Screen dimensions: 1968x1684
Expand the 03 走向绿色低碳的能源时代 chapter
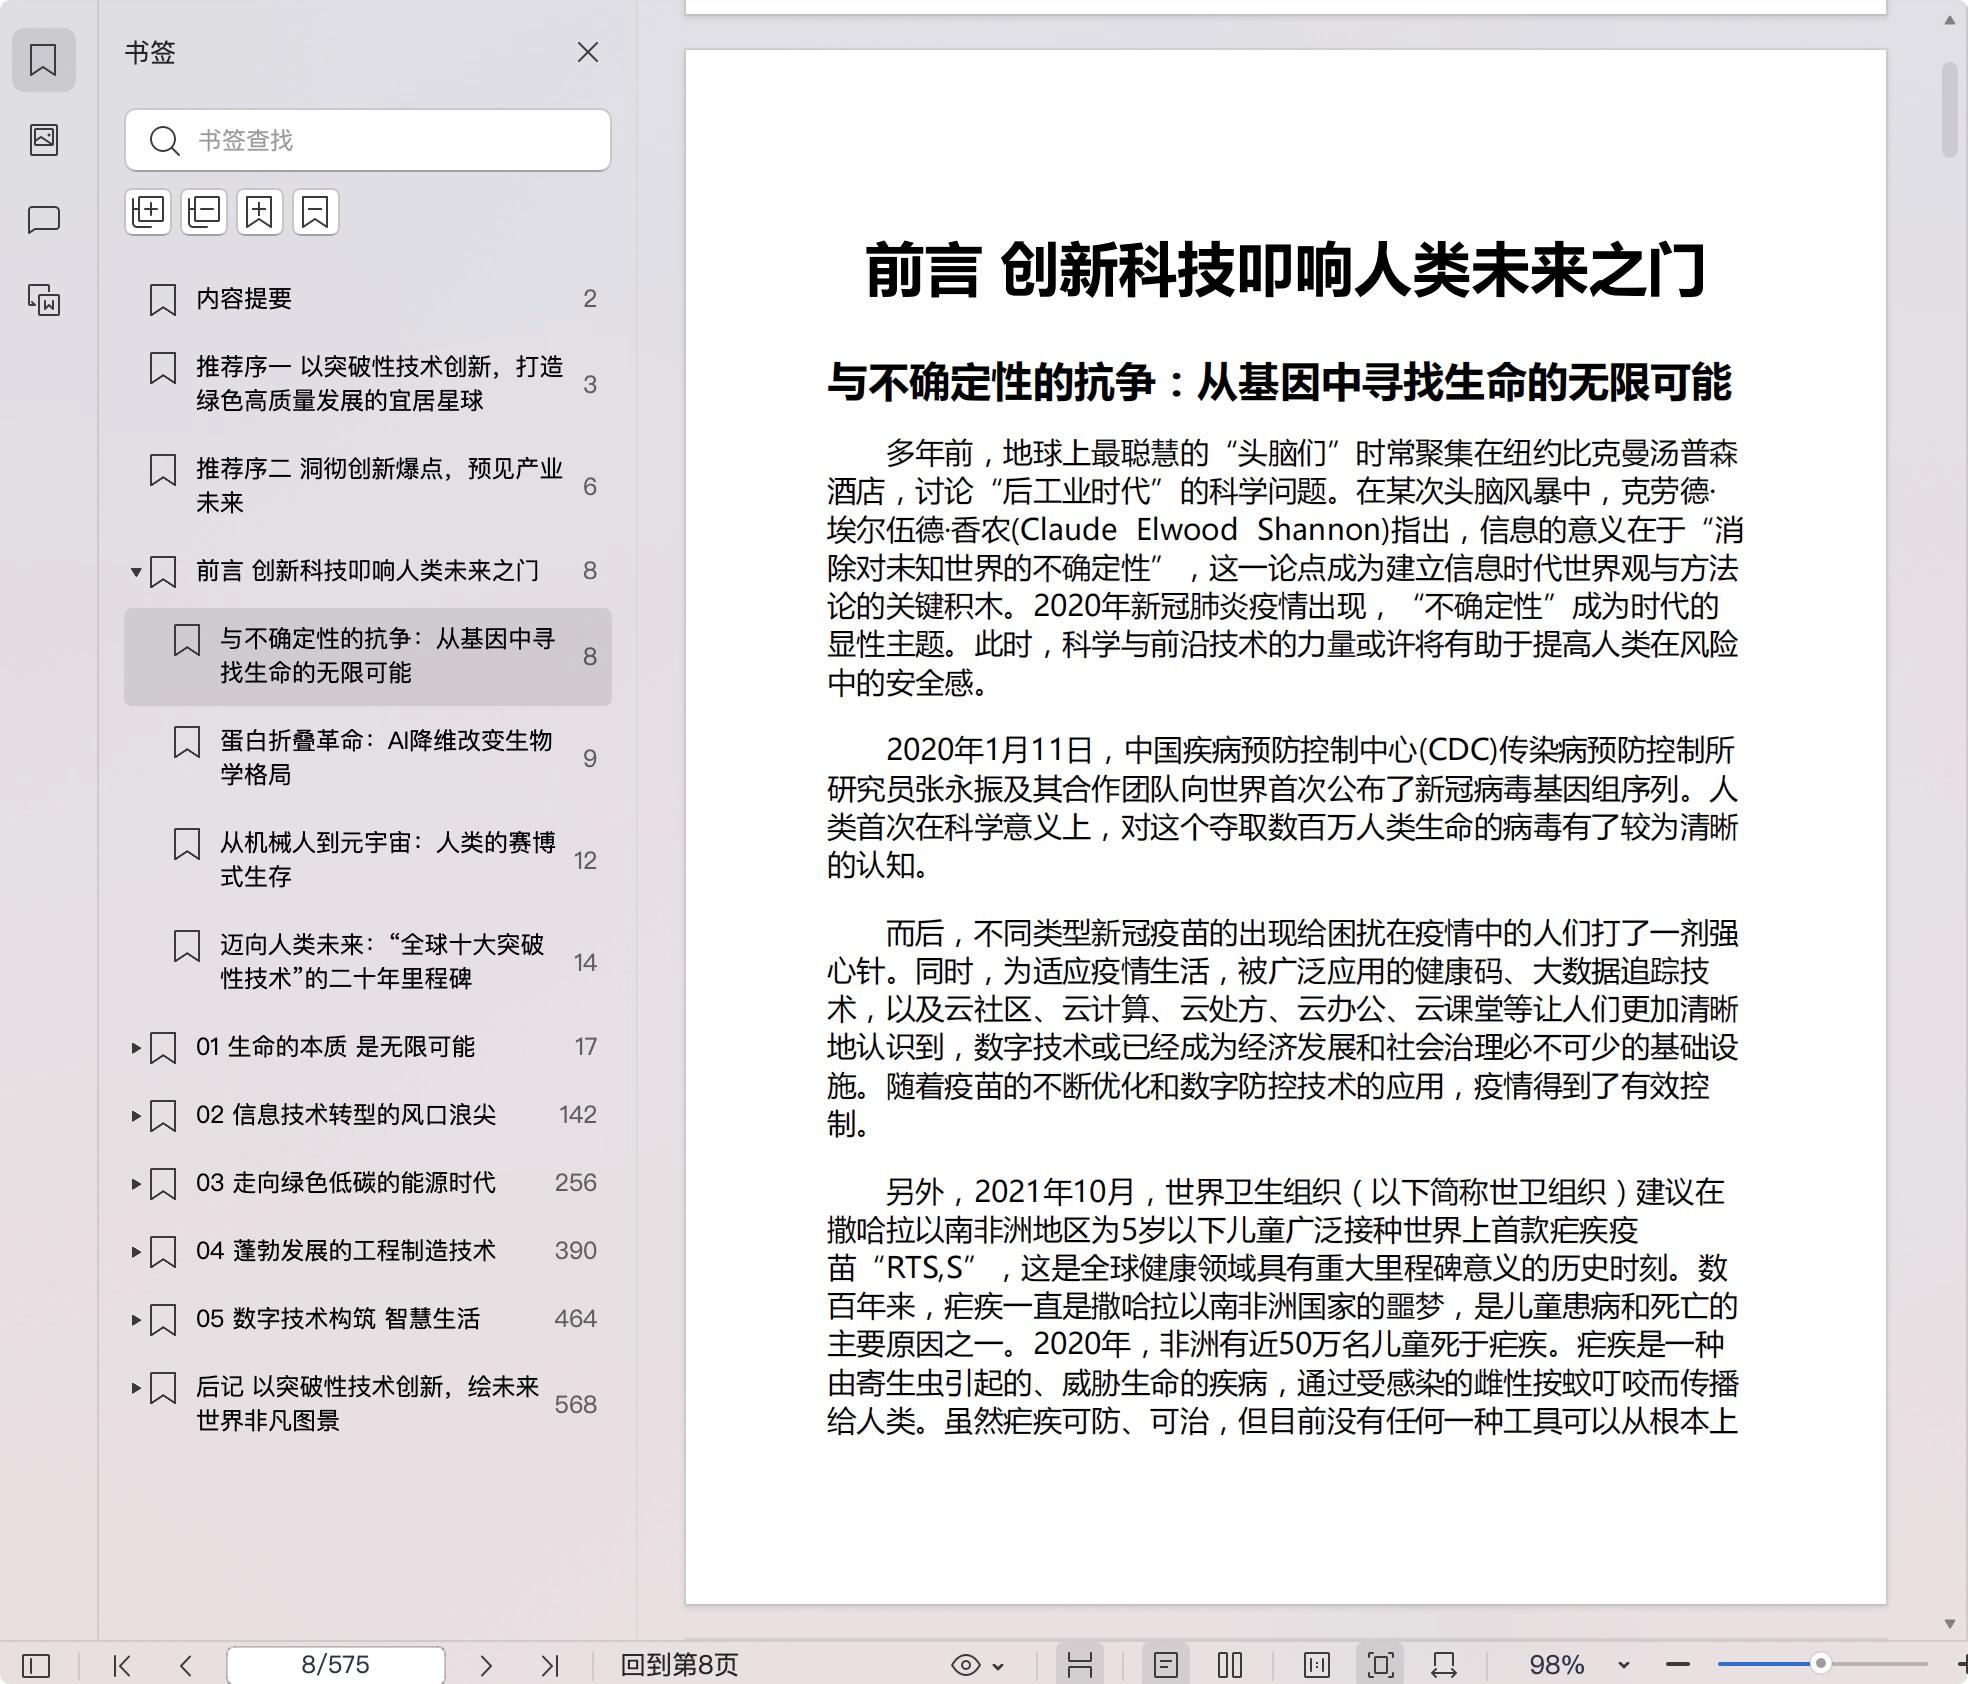[136, 1184]
